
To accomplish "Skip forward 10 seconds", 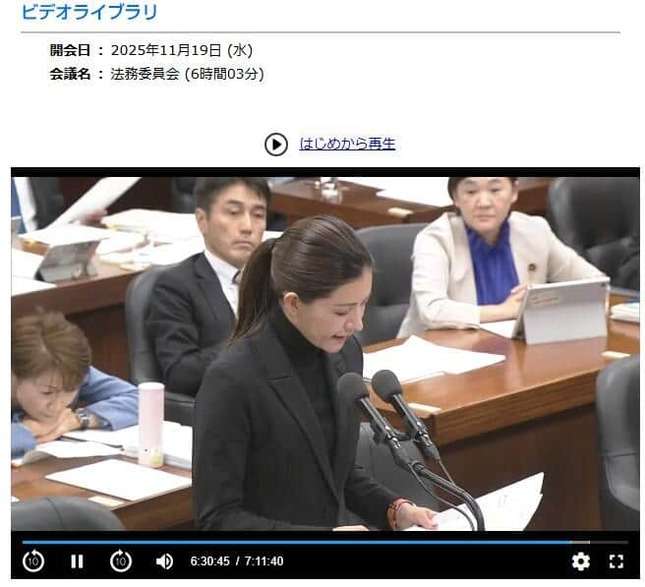I will [x=121, y=561].
